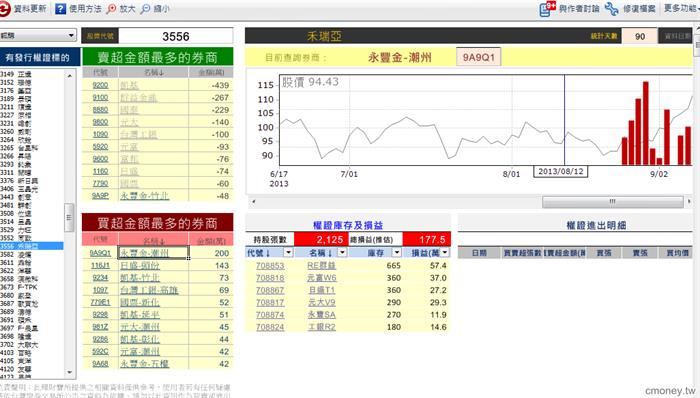The width and height of the screenshot is (700, 398).
Task: Click broker code link 9100
Action: point(100,97)
